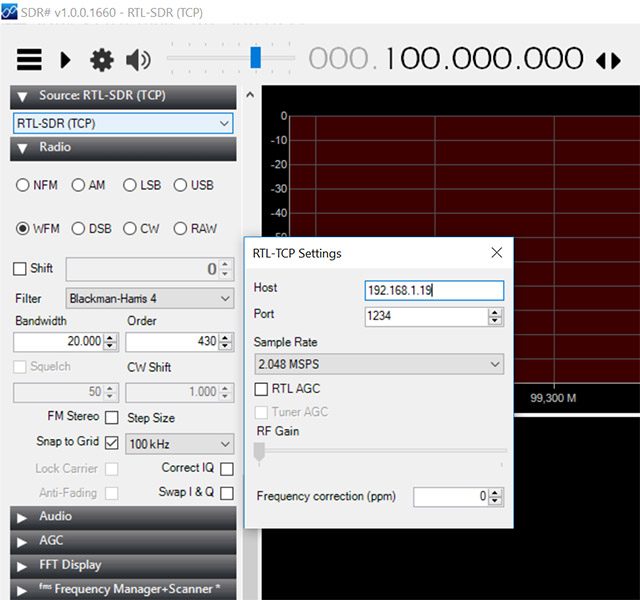Enable the Shift checkbox
640x600 pixels.
20,269
